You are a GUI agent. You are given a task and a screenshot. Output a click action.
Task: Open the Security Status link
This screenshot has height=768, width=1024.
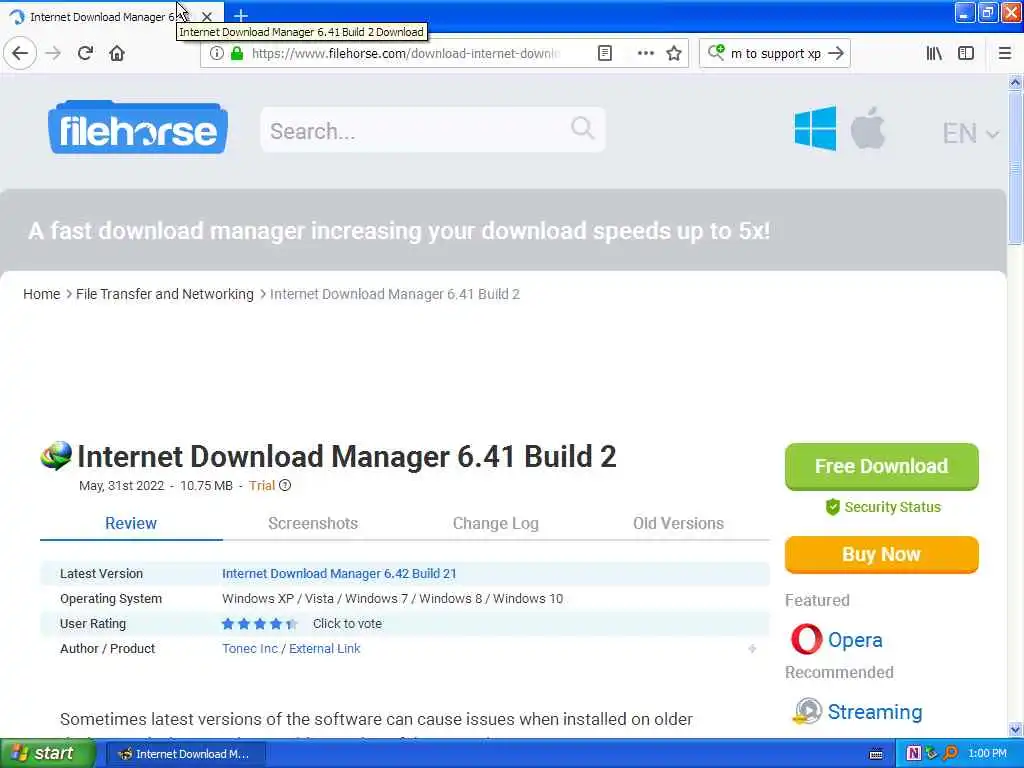pyautogui.click(x=892, y=507)
